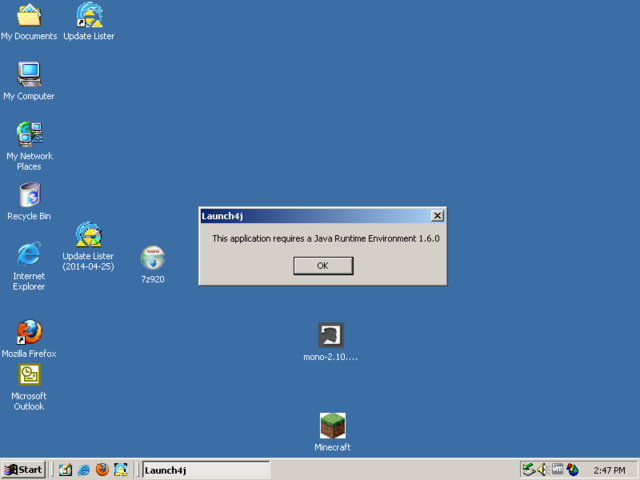Click the 2:47 PM clock

tap(609, 471)
